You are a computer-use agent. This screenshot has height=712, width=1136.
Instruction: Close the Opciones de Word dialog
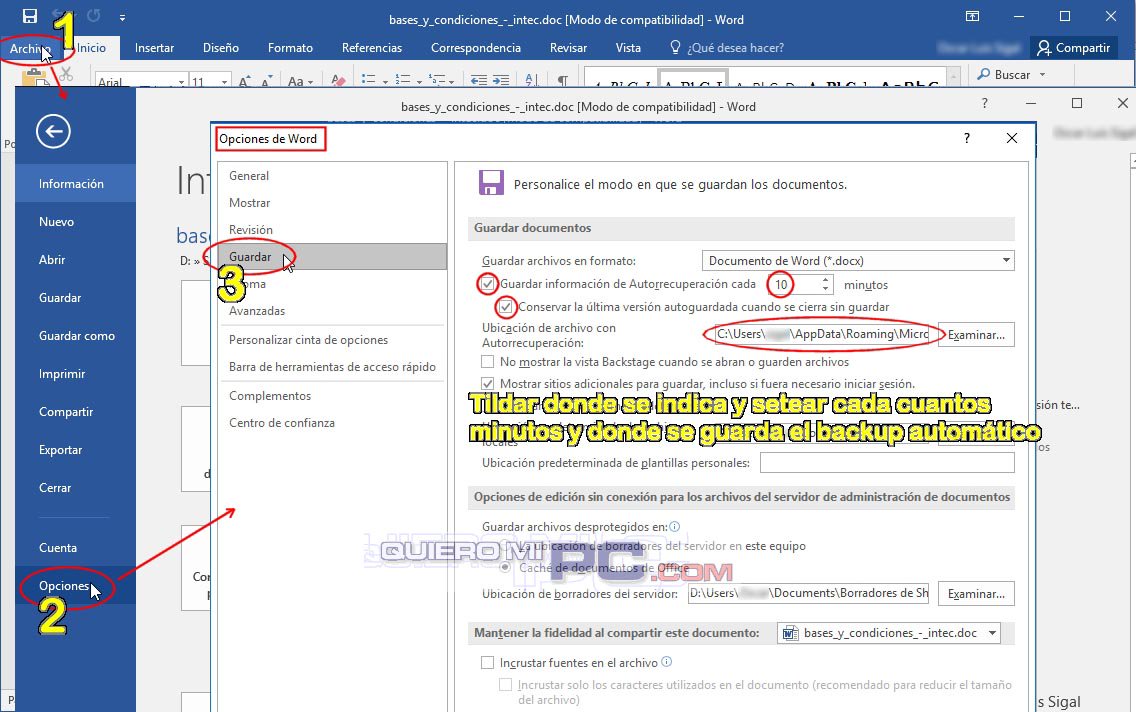coord(1012,138)
